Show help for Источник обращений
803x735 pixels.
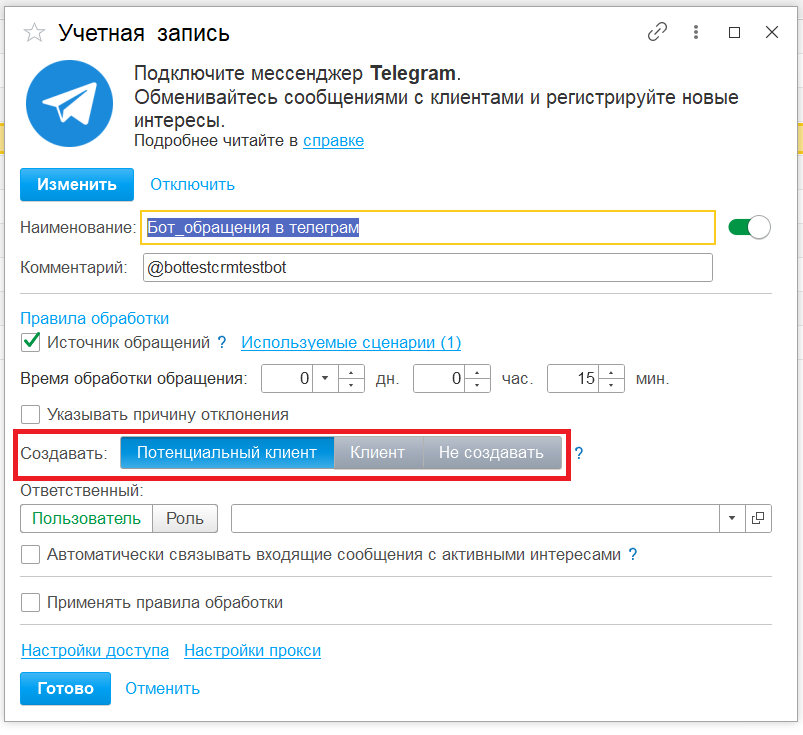coord(222,342)
